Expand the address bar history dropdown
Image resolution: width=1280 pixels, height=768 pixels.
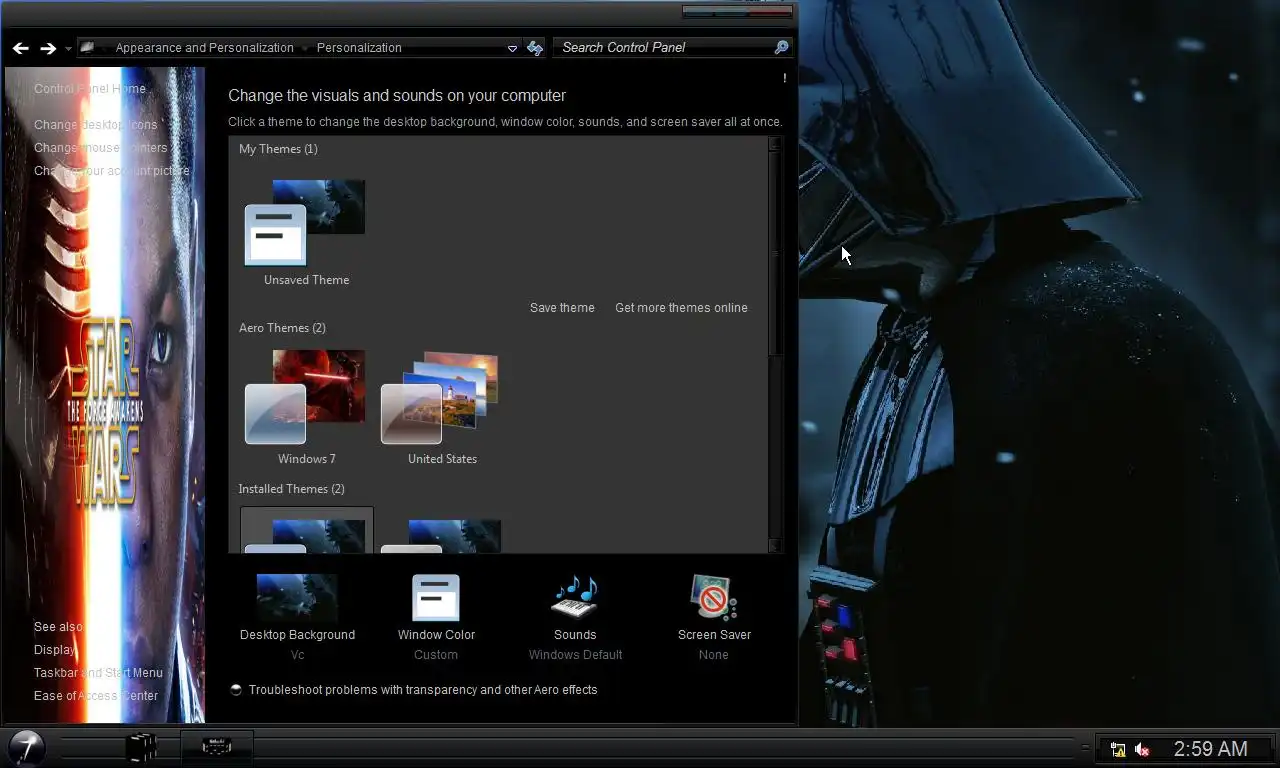[x=512, y=48]
